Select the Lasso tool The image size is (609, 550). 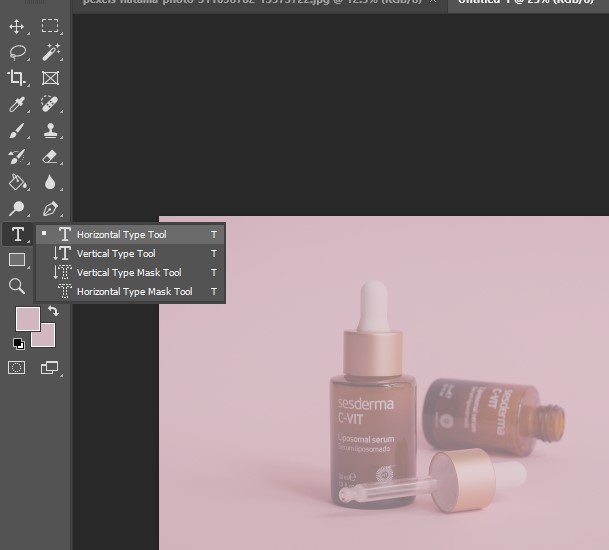(17, 52)
